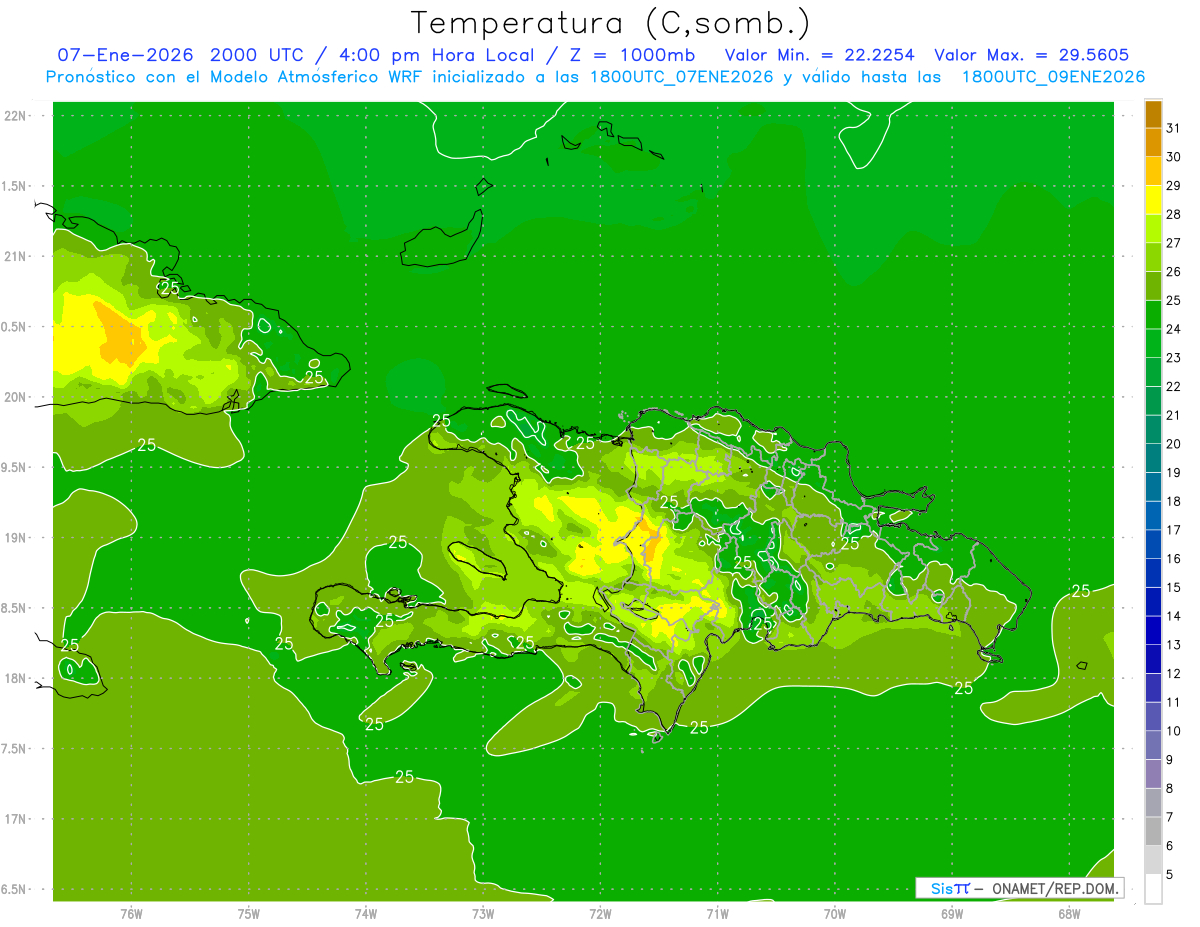1200x927 pixels.
Task: Click the yellow segment between 28 and 29
Action: (1153, 200)
